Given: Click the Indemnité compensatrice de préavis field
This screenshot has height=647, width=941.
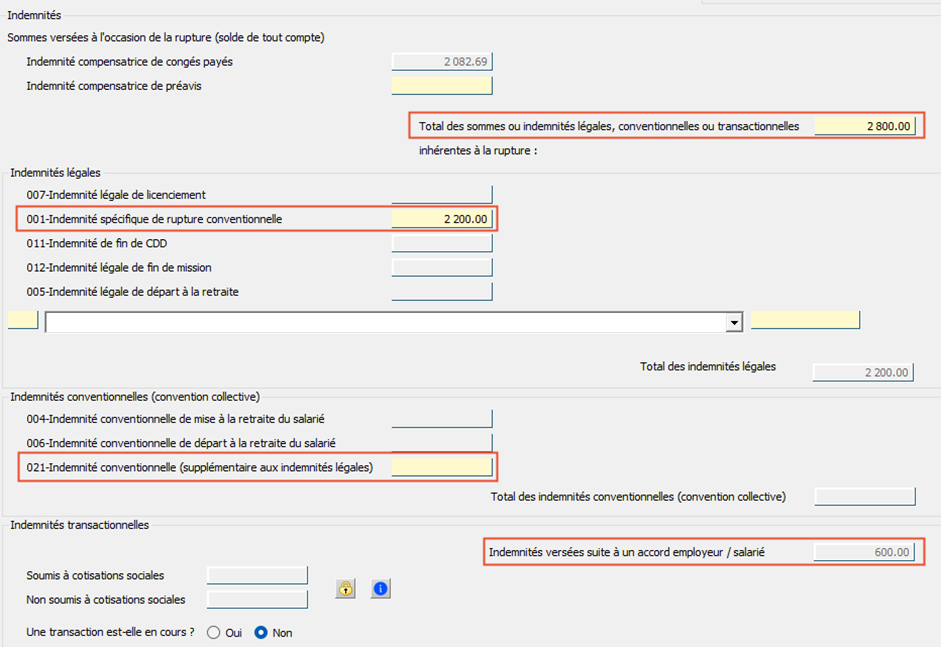Looking at the screenshot, I should tap(442, 86).
